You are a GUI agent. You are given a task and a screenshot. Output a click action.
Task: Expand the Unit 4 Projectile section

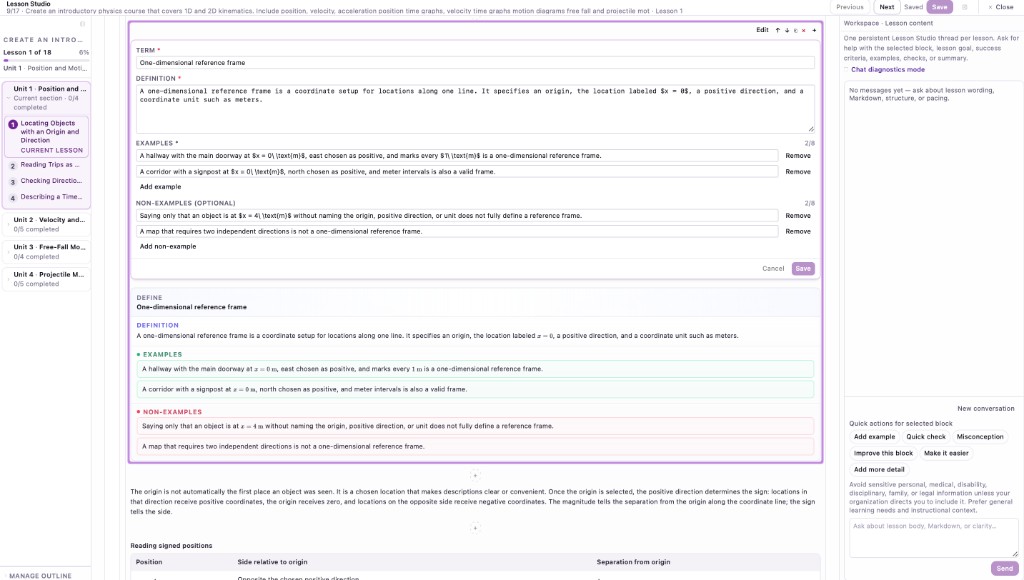(46, 279)
